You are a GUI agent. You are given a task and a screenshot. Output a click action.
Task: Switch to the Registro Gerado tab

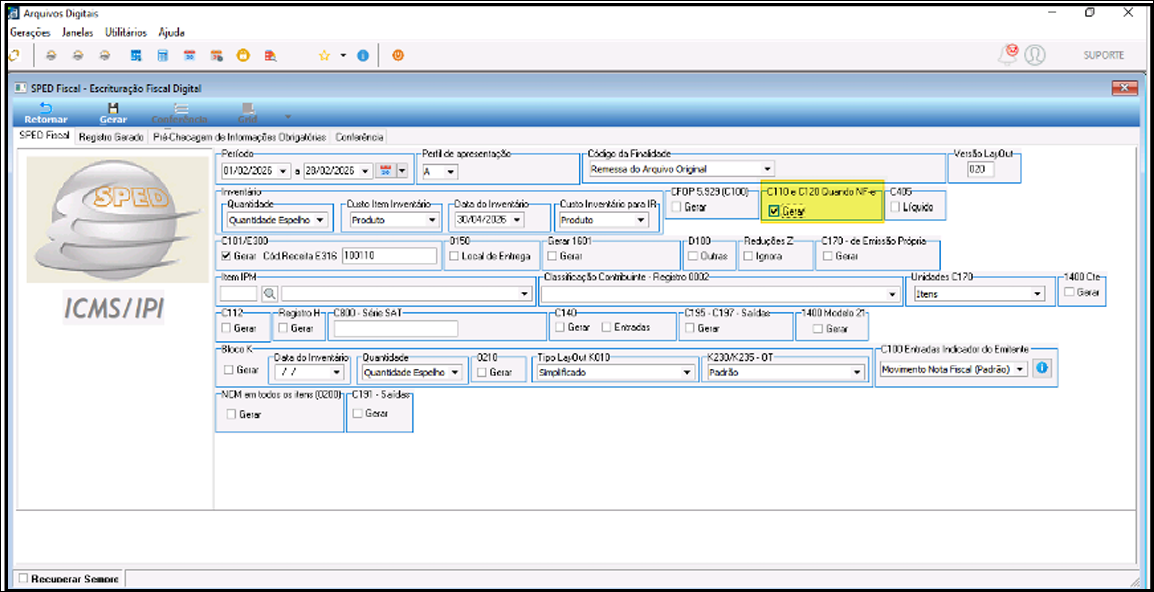111,137
